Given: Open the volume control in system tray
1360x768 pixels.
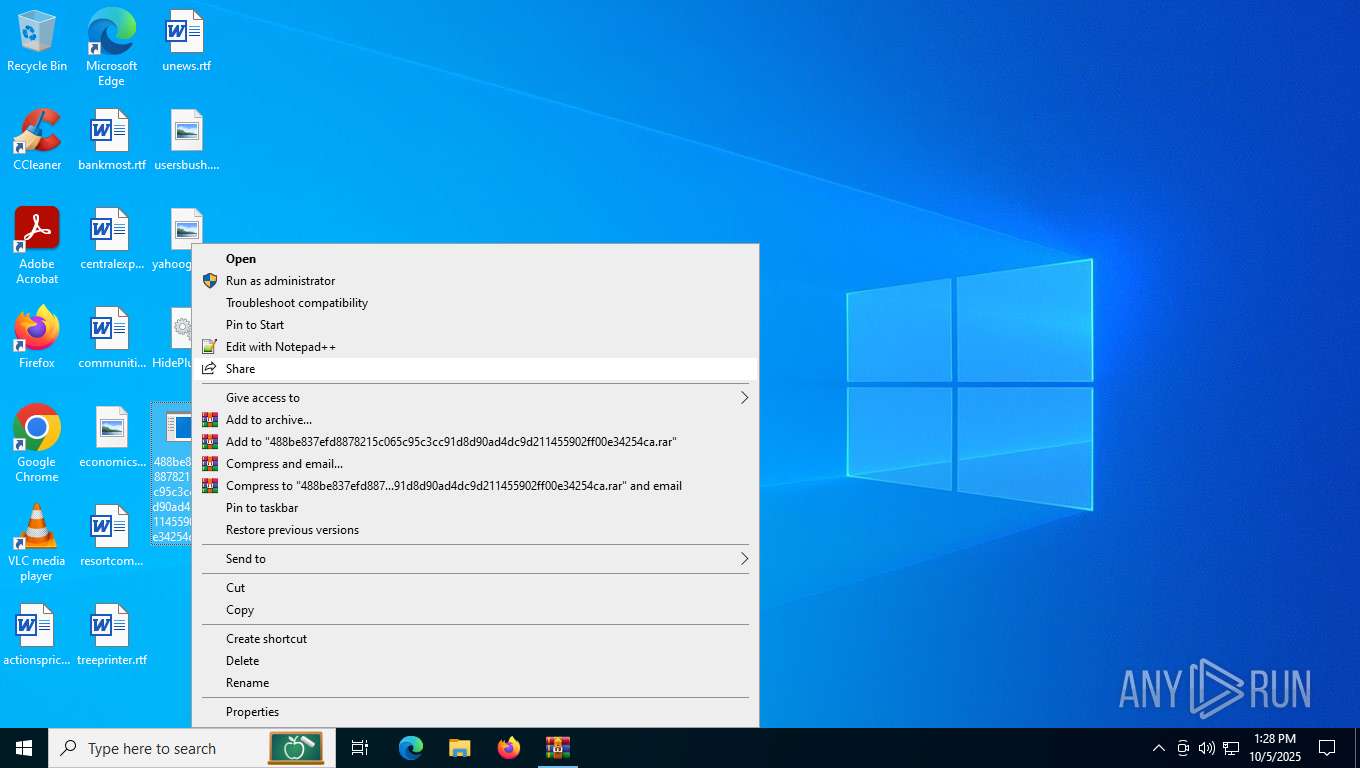Looking at the screenshot, I should pyautogui.click(x=1207, y=748).
